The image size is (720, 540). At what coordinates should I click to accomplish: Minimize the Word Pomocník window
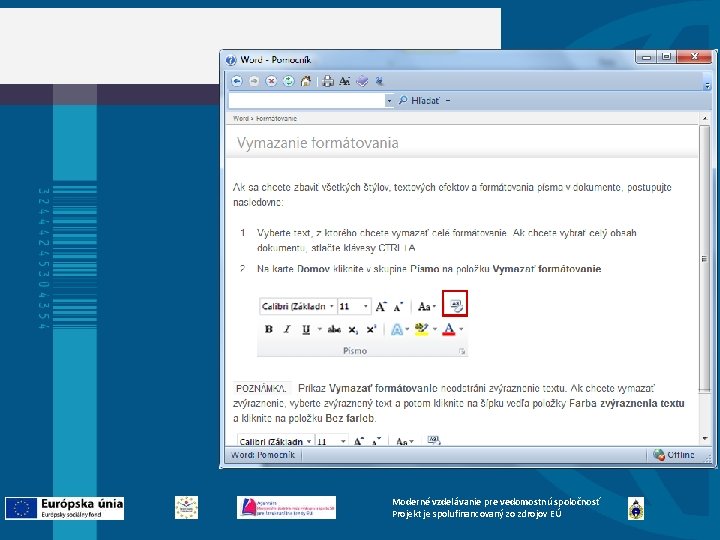[647, 57]
